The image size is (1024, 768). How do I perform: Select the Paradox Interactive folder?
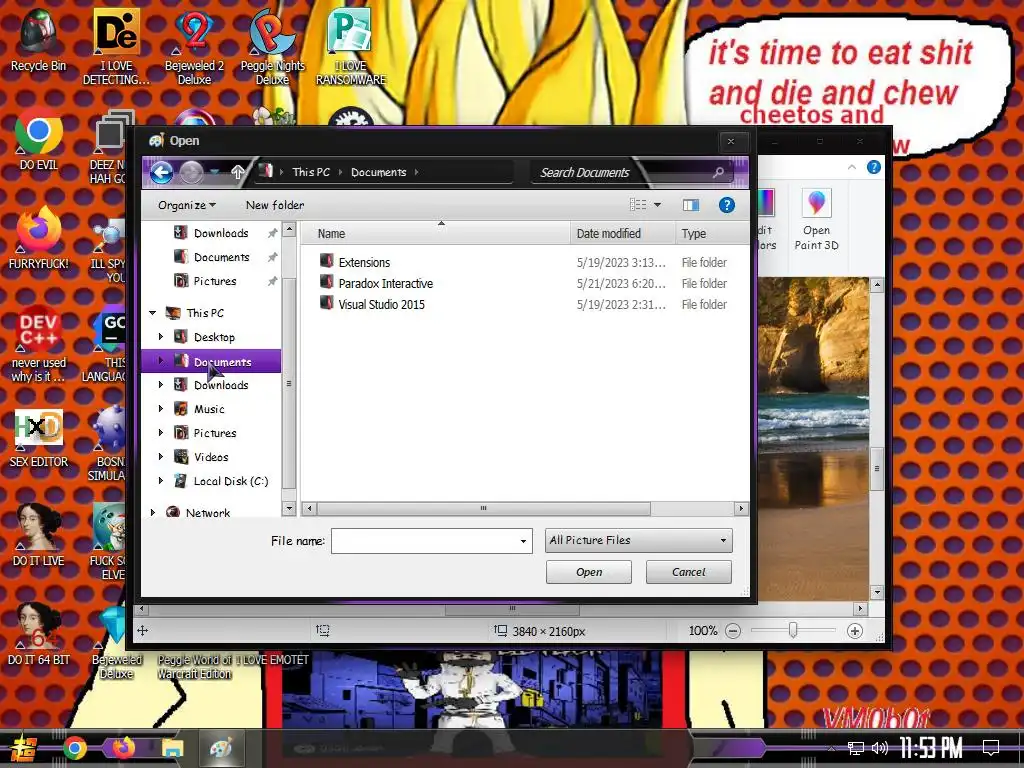[385, 283]
